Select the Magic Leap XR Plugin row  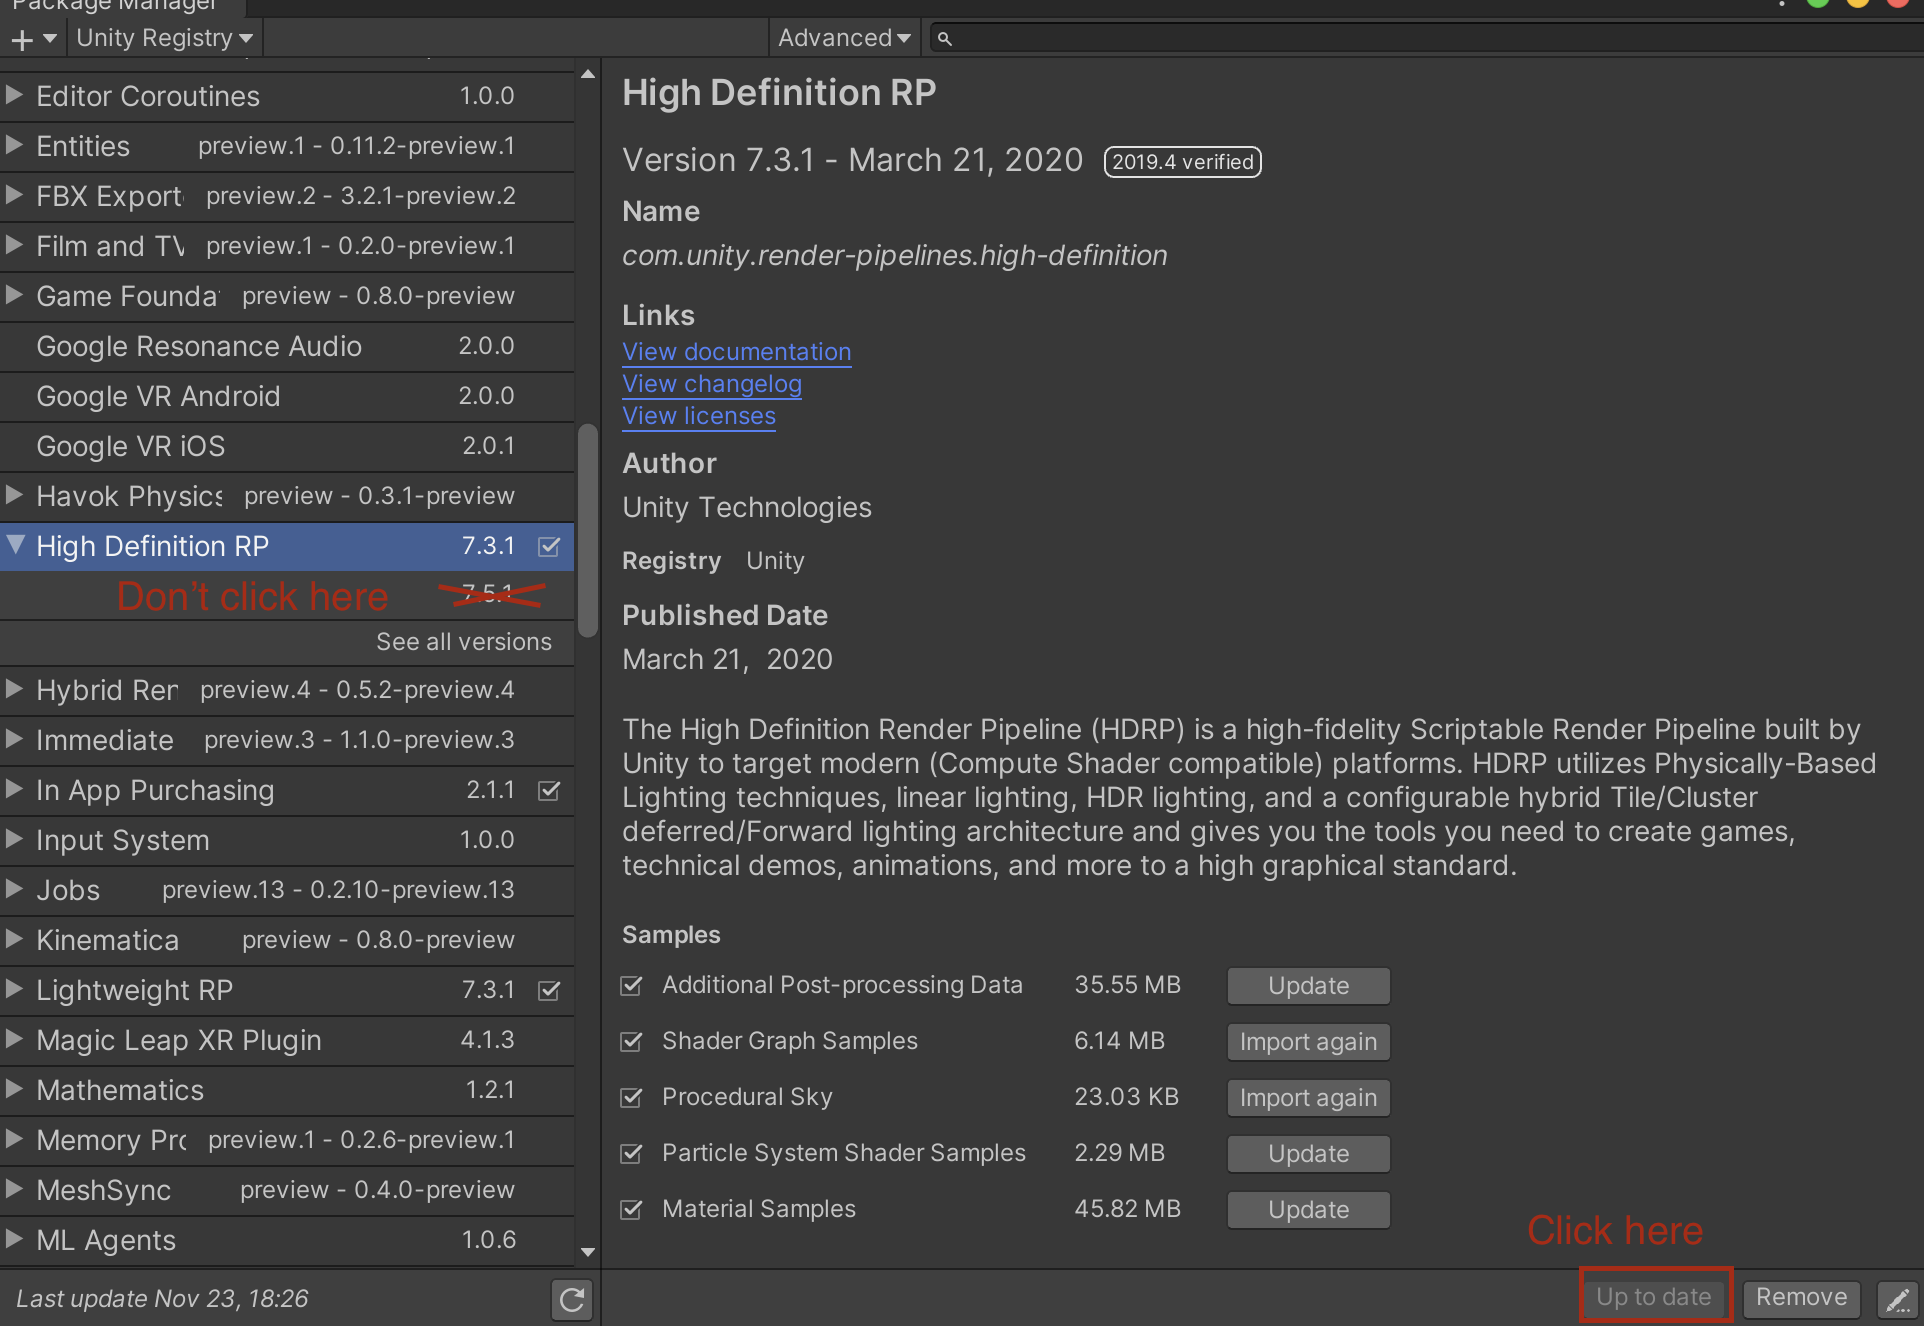pyautogui.click(x=287, y=1041)
